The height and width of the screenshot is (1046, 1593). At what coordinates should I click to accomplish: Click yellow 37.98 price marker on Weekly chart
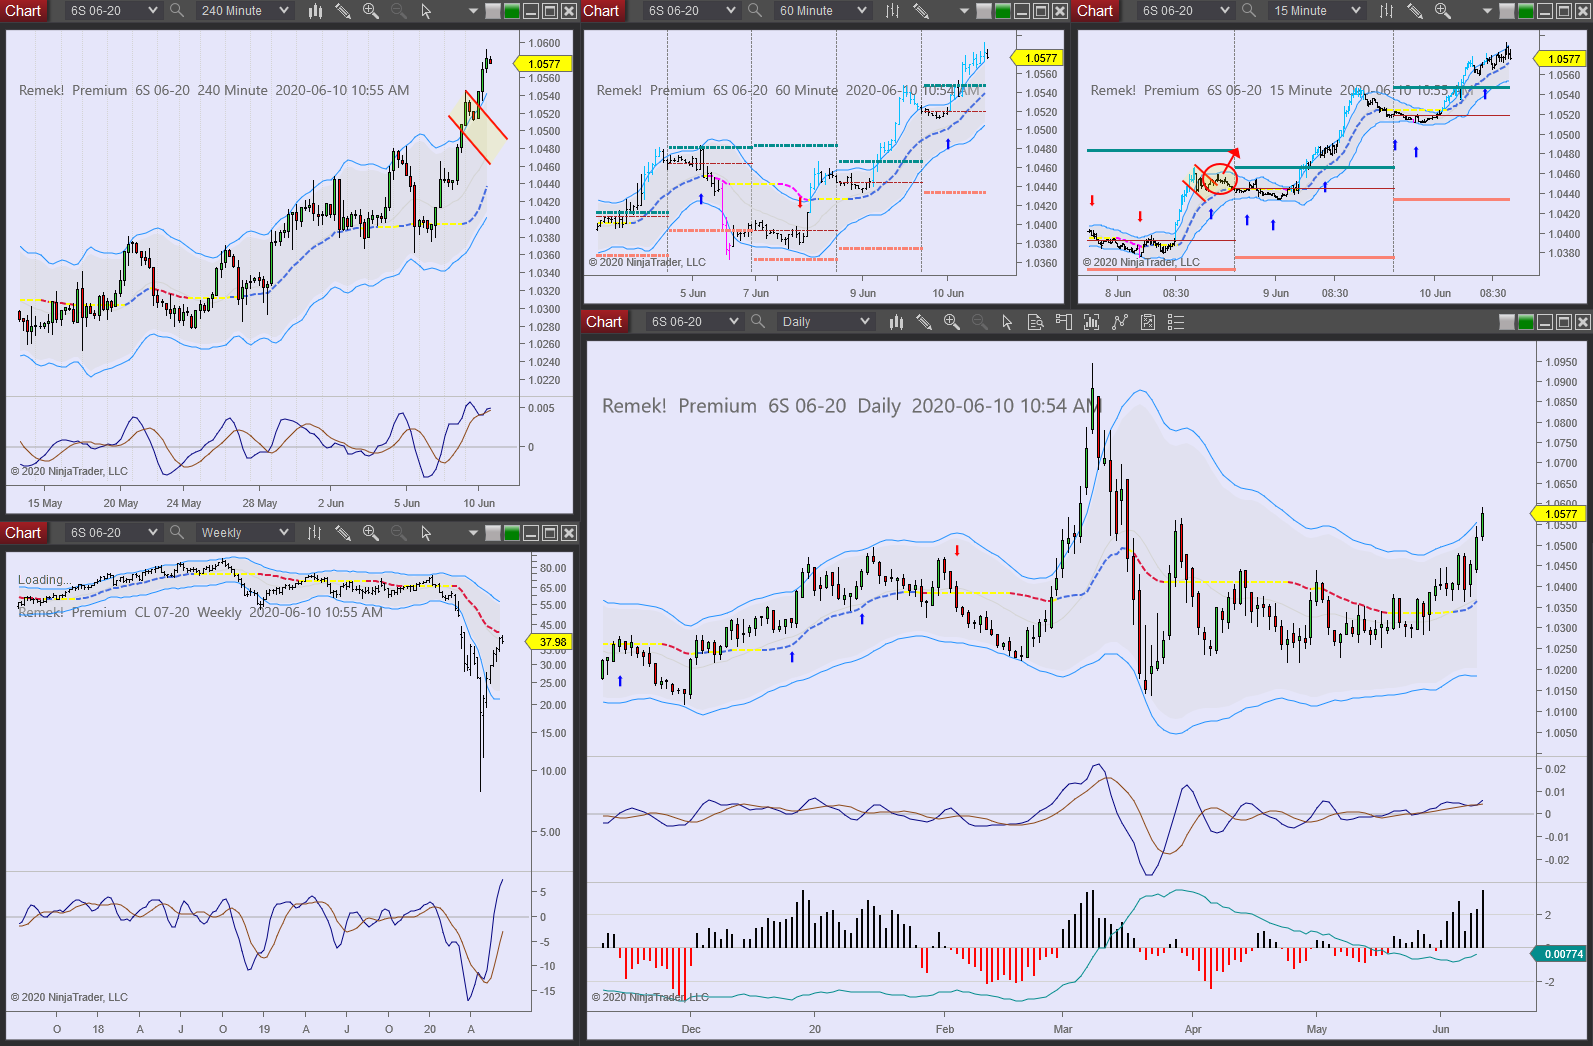pyautogui.click(x=548, y=642)
